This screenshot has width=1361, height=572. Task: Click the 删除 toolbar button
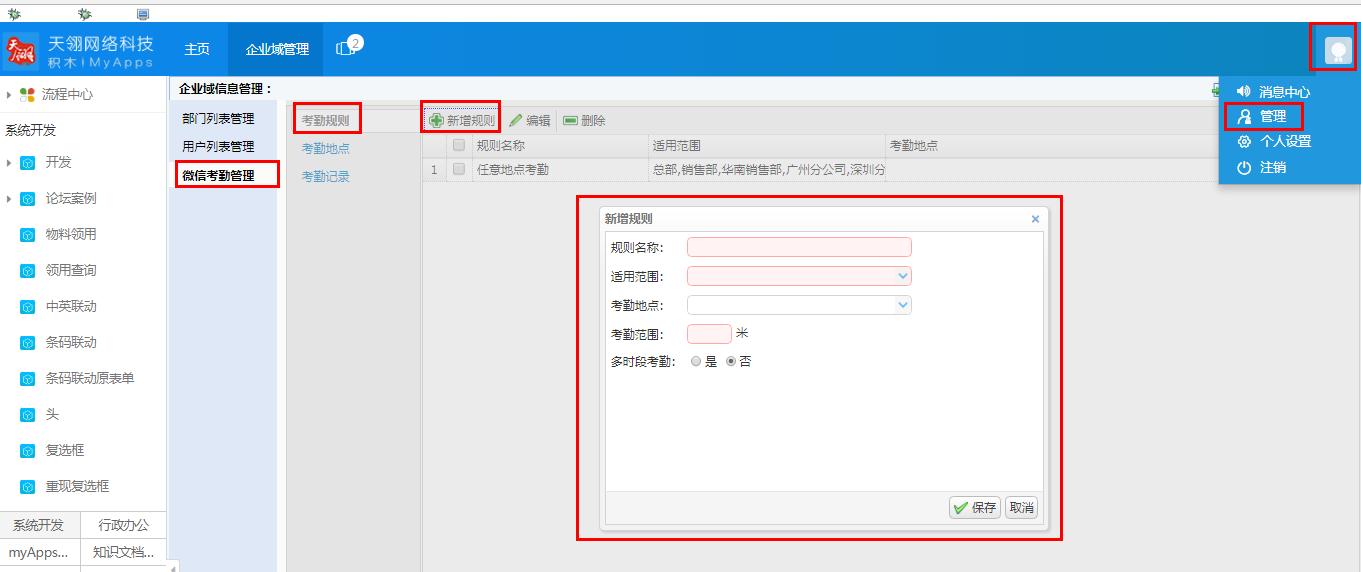click(584, 120)
